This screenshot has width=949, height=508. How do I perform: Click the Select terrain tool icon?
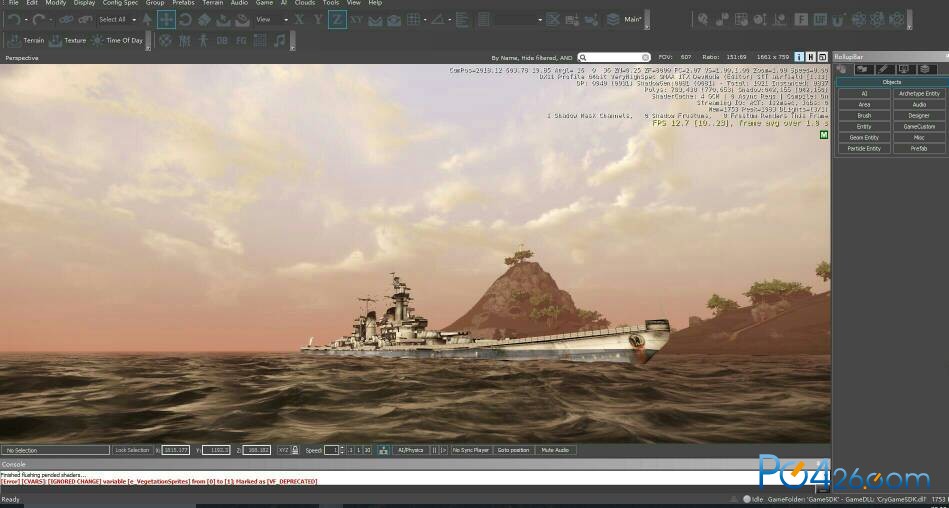pos(223,19)
